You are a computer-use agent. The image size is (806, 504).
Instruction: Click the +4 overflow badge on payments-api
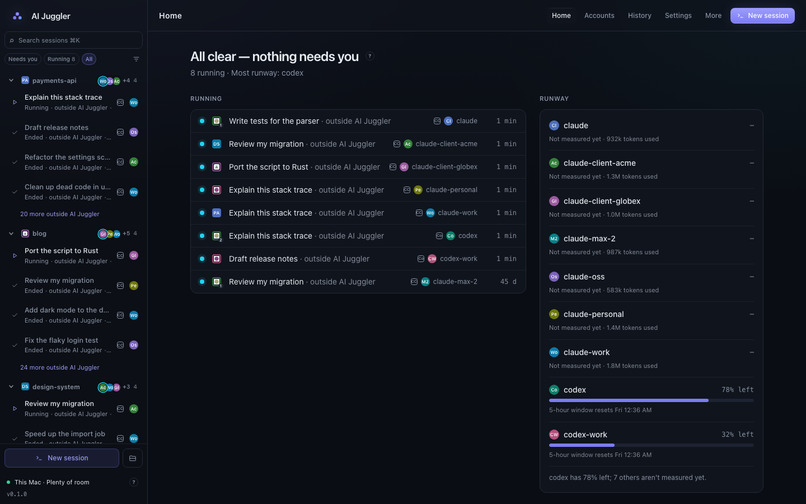click(126, 80)
